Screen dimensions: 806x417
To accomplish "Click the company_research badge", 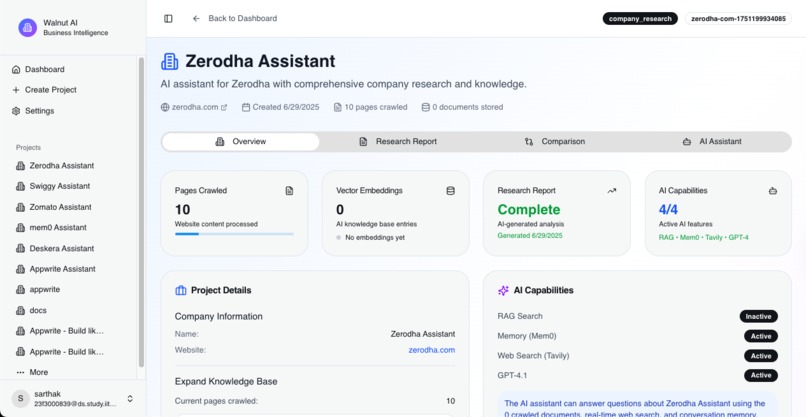I will (640, 19).
